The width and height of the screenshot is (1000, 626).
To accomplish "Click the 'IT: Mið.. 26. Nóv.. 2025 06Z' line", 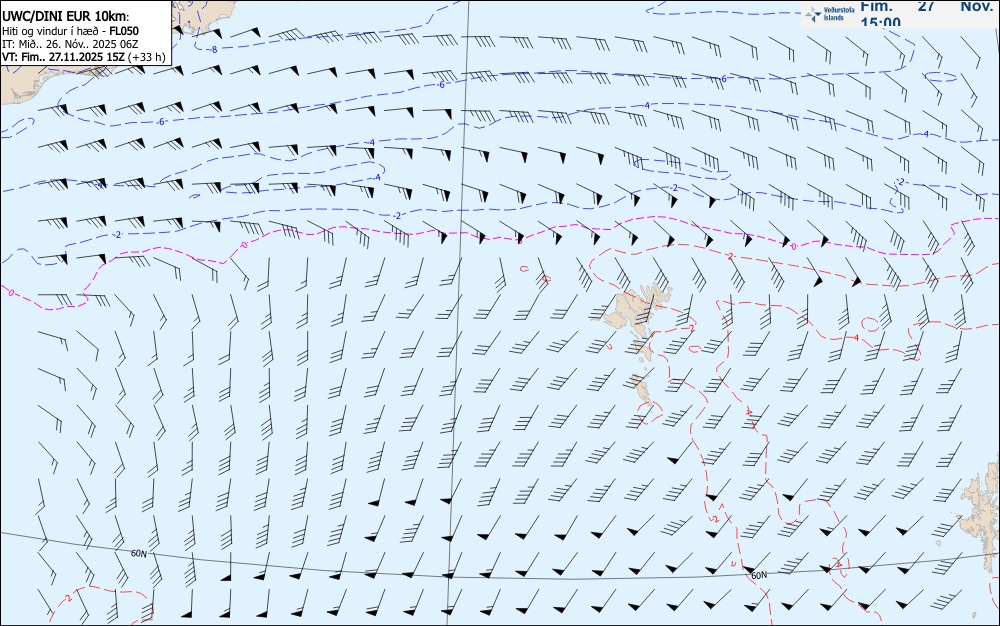I will tap(70, 44).
